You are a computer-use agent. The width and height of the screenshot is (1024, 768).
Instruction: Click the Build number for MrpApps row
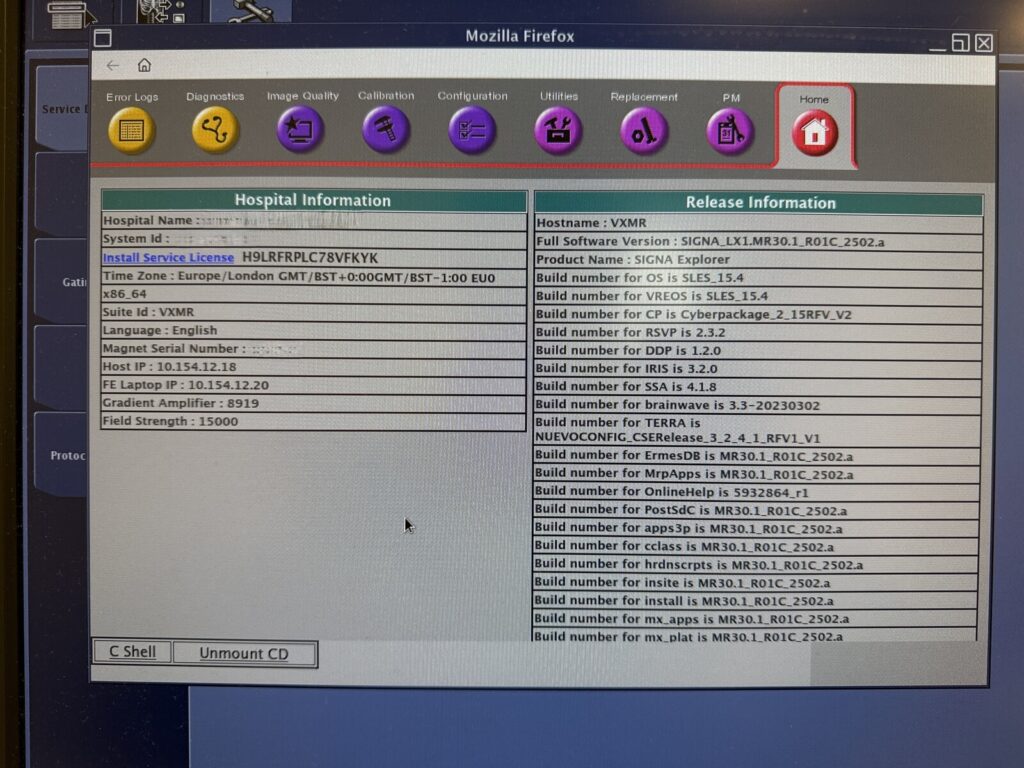(758, 475)
